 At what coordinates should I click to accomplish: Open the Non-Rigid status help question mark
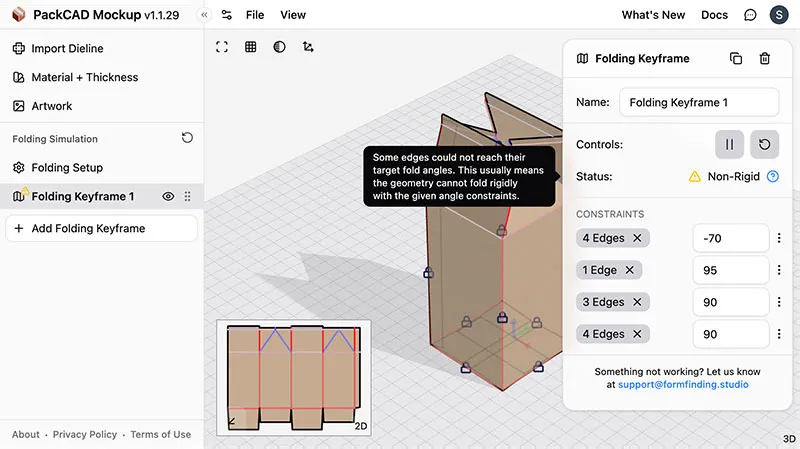[x=773, y=177]
